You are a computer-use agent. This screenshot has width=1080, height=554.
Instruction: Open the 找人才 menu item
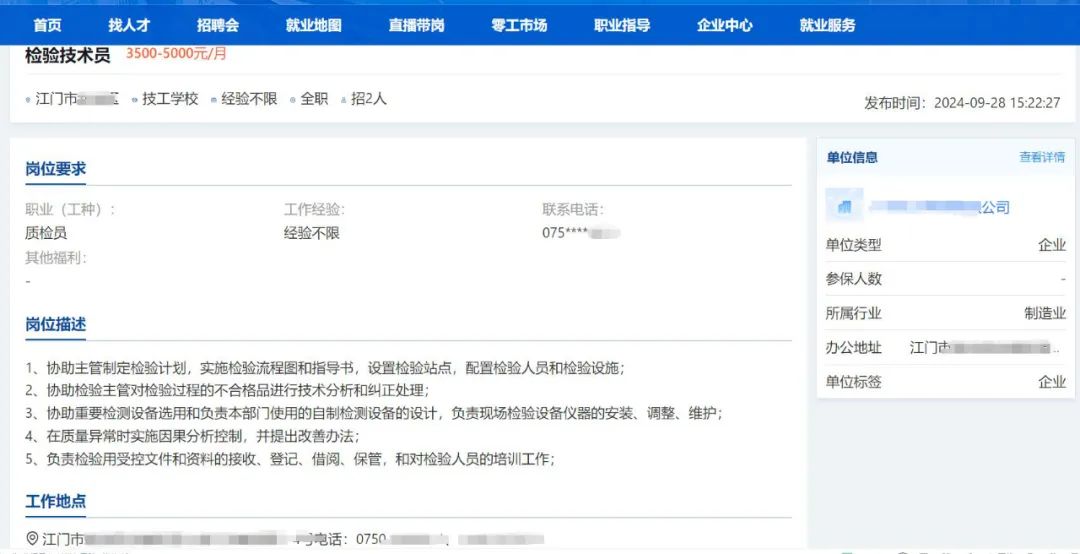point(128,25)
